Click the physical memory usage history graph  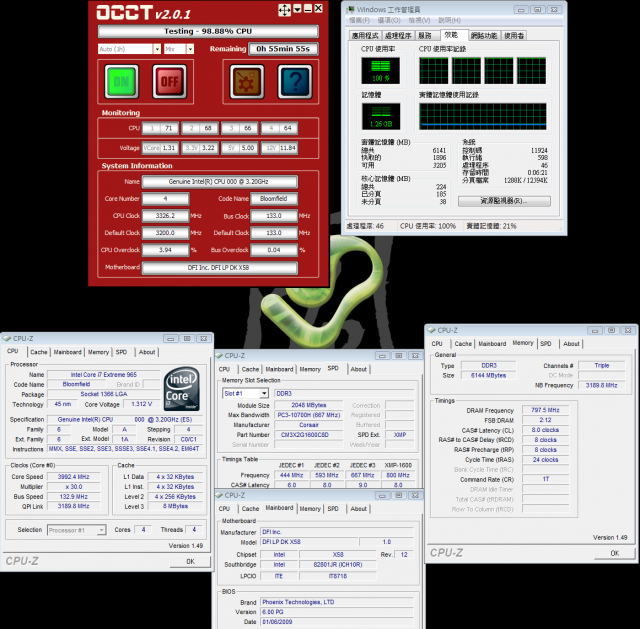482,116
